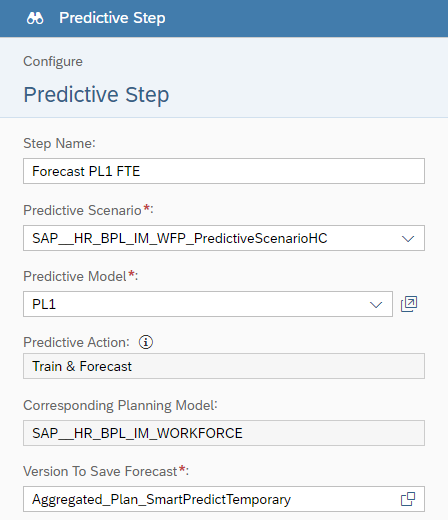Screen dimensions: 448x520
Task: Expand the Predictive Model dropdown arrow
Action: coord(376,304)
